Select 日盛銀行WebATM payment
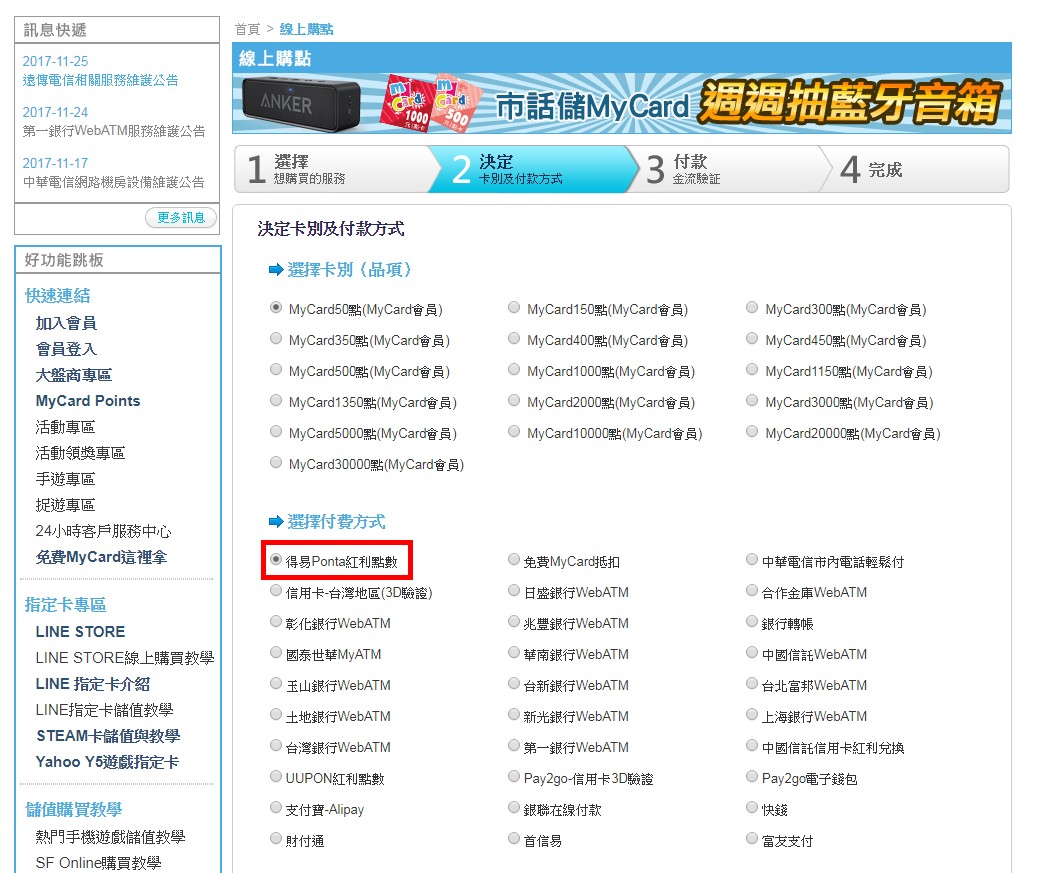Screen dimensions: 1044x873 pos(514,591)
